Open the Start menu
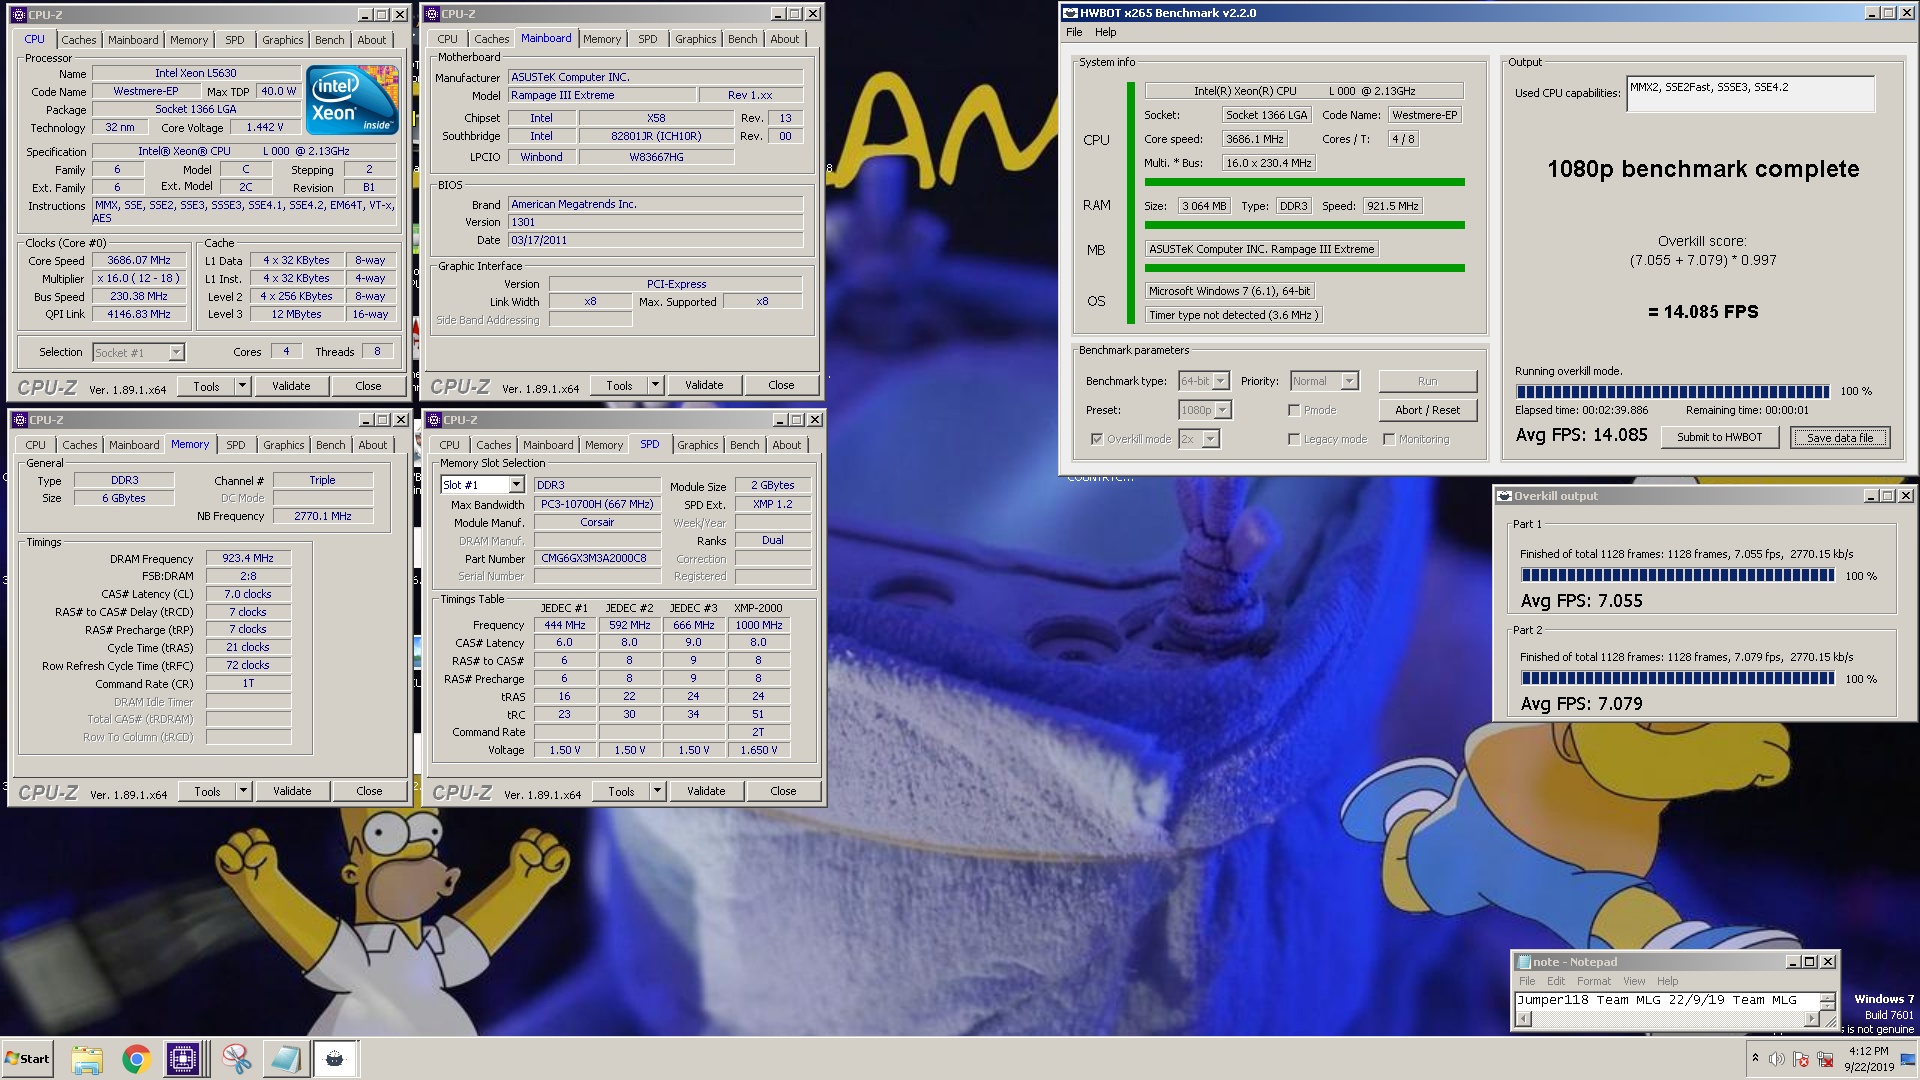This screenshot has height=1080, width=1920. pos(27,1059)
